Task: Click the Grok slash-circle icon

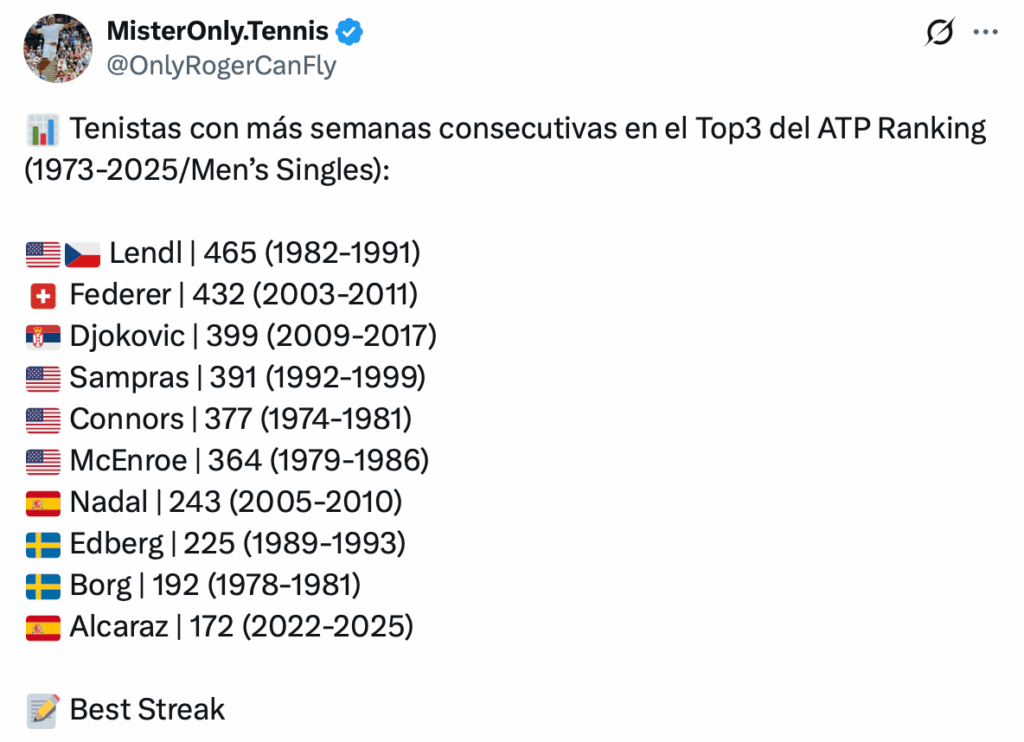Action: pyautogui.click(x=940, y=33)
